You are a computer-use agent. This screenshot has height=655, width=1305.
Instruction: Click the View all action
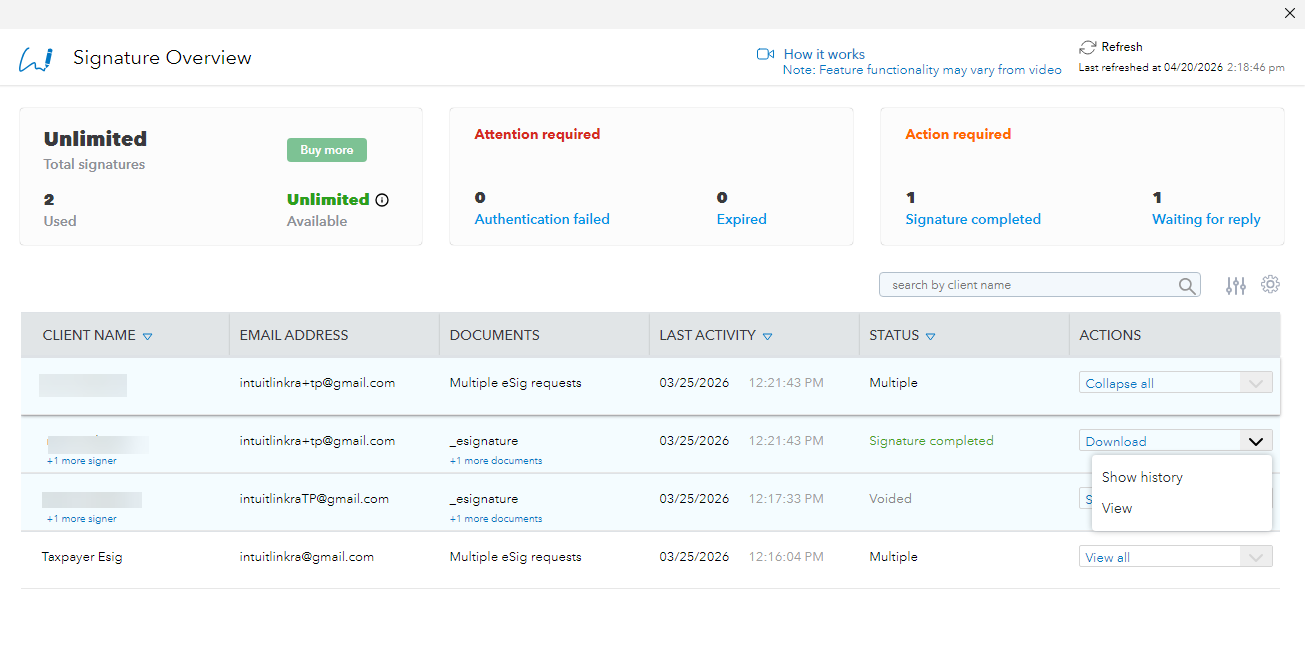(1108, 557)
